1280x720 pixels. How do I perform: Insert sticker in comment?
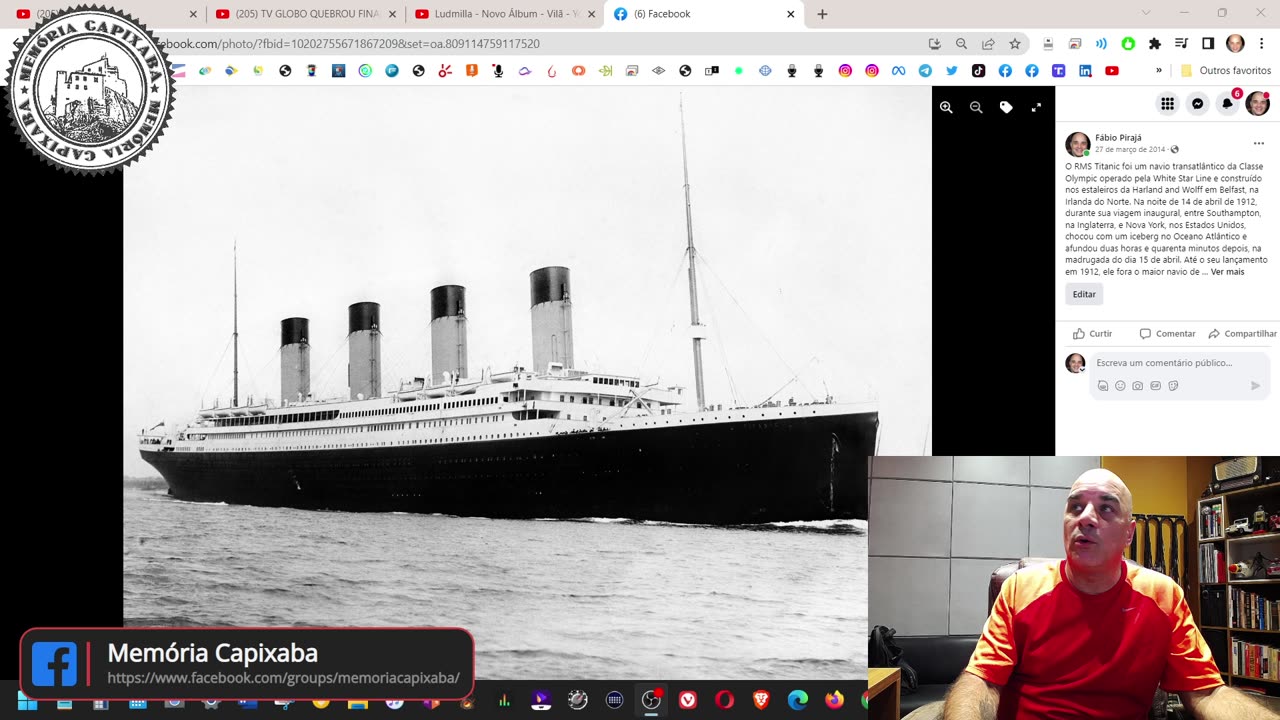(1173, 386)
